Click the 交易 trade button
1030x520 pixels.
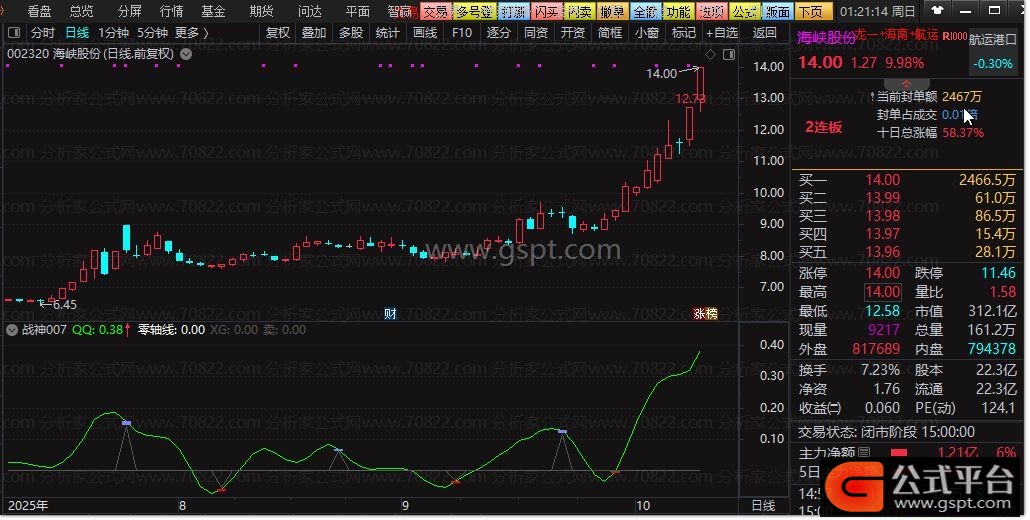pos(434,11)
